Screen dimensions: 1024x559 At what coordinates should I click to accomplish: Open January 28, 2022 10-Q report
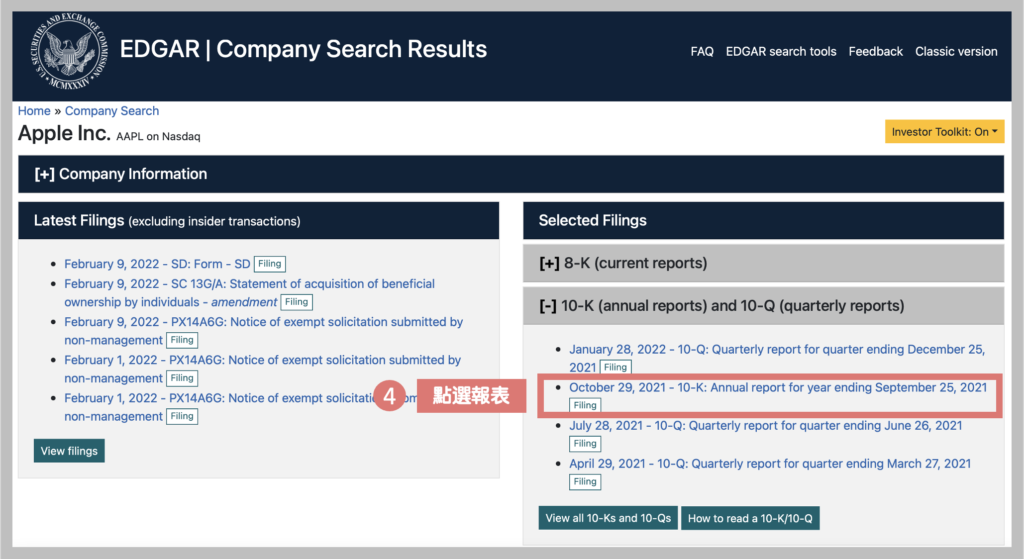[776, 358]
